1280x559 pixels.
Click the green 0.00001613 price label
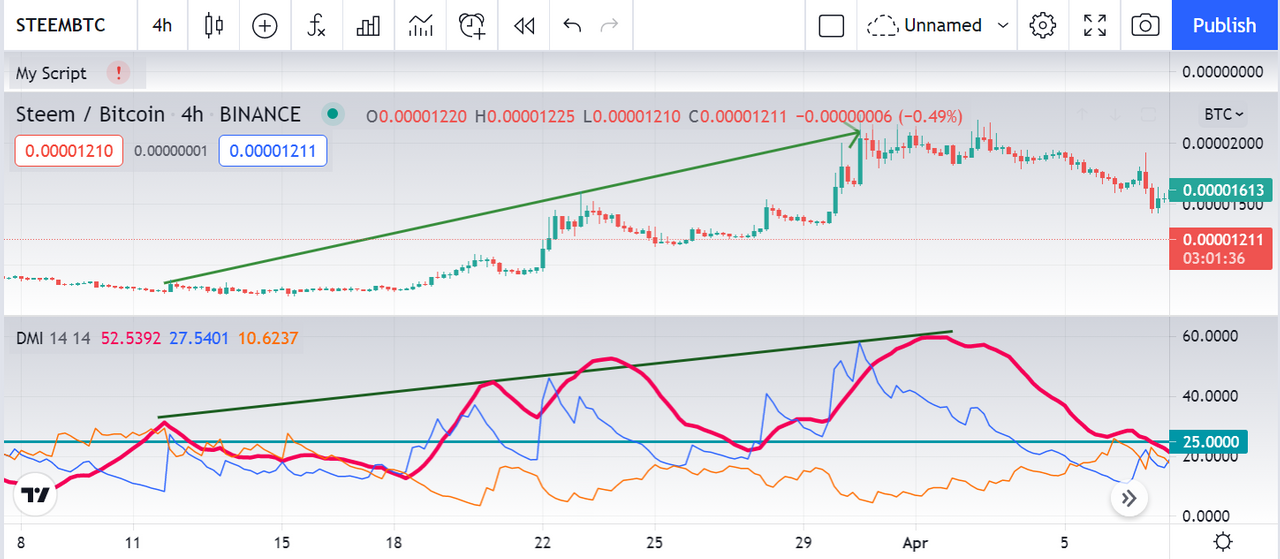(x=1223, y=190)
